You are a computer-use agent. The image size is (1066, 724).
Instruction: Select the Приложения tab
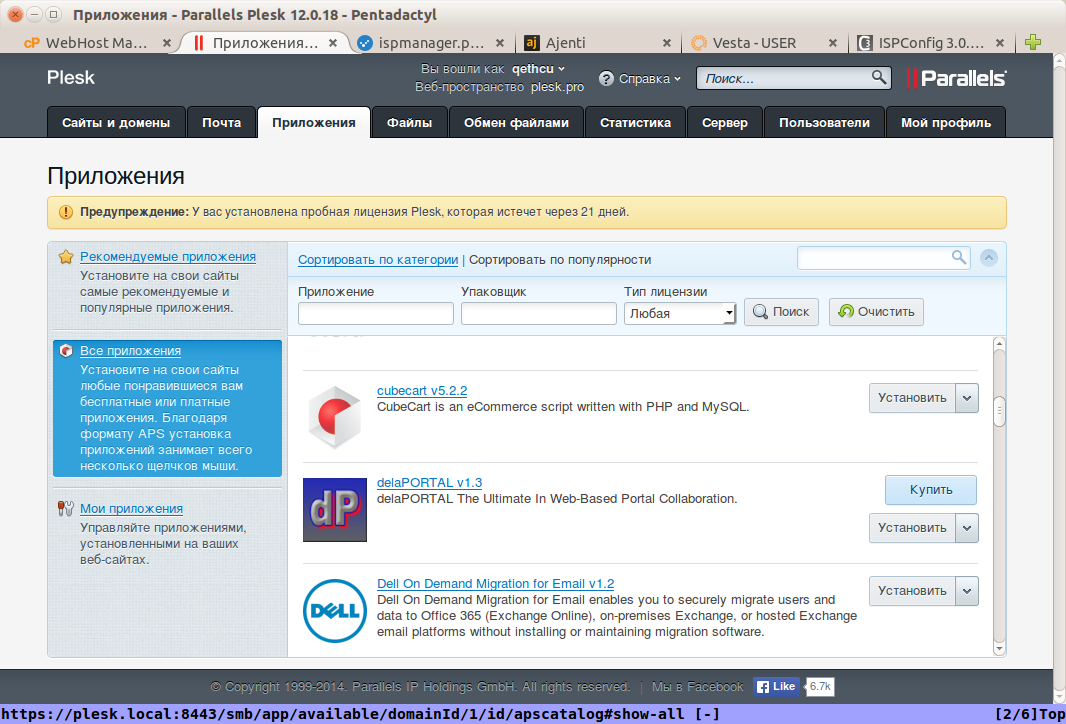[314, 122]
